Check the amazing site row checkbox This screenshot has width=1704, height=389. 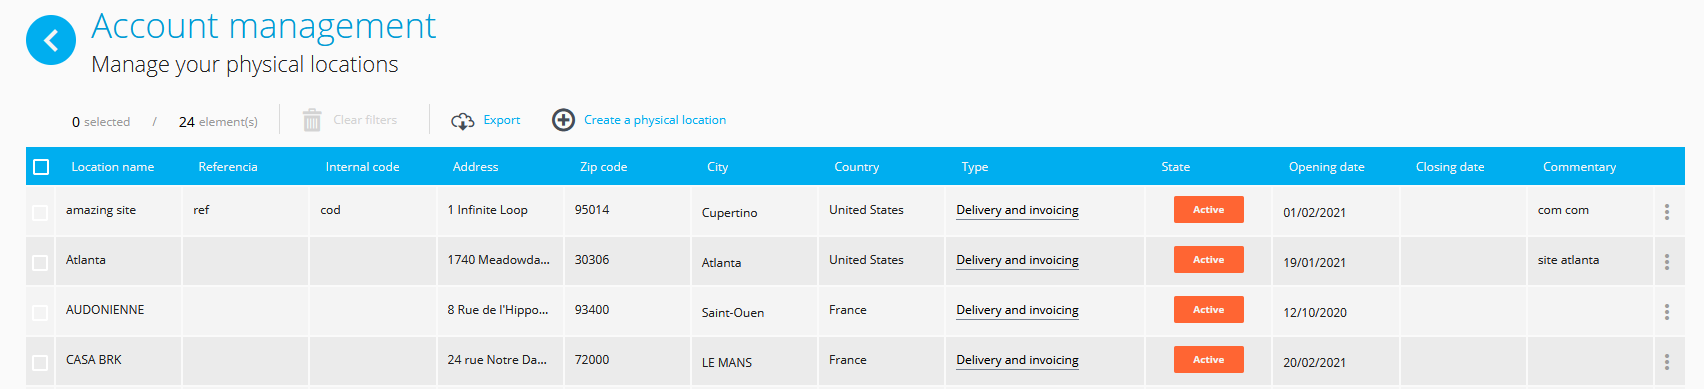40,213
